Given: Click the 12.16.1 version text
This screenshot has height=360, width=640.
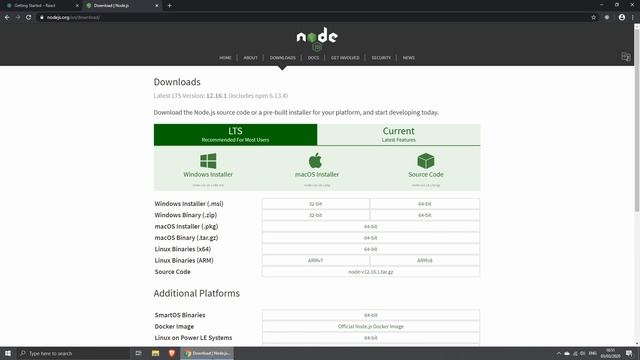Looking at the screenshot, I should tap(216, 96).
